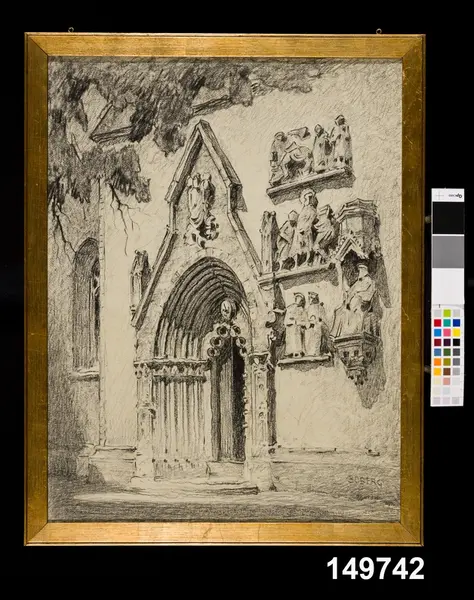The image size is (474, 600).
Task: Select the red patch on color chart
Action: 438,323
